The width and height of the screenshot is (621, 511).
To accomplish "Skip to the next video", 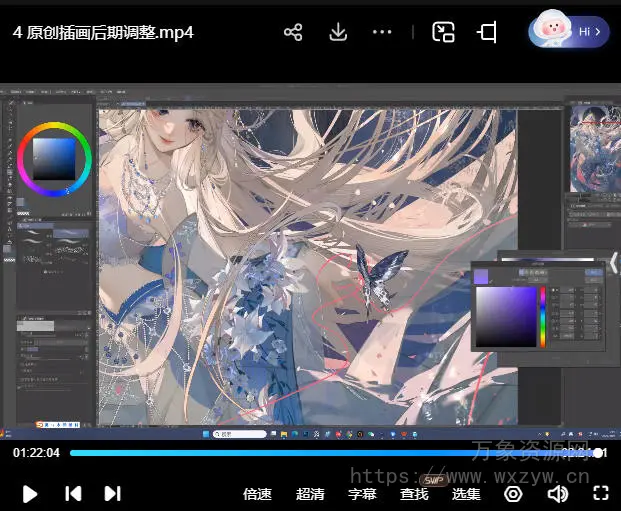I will tap(112, 493).
